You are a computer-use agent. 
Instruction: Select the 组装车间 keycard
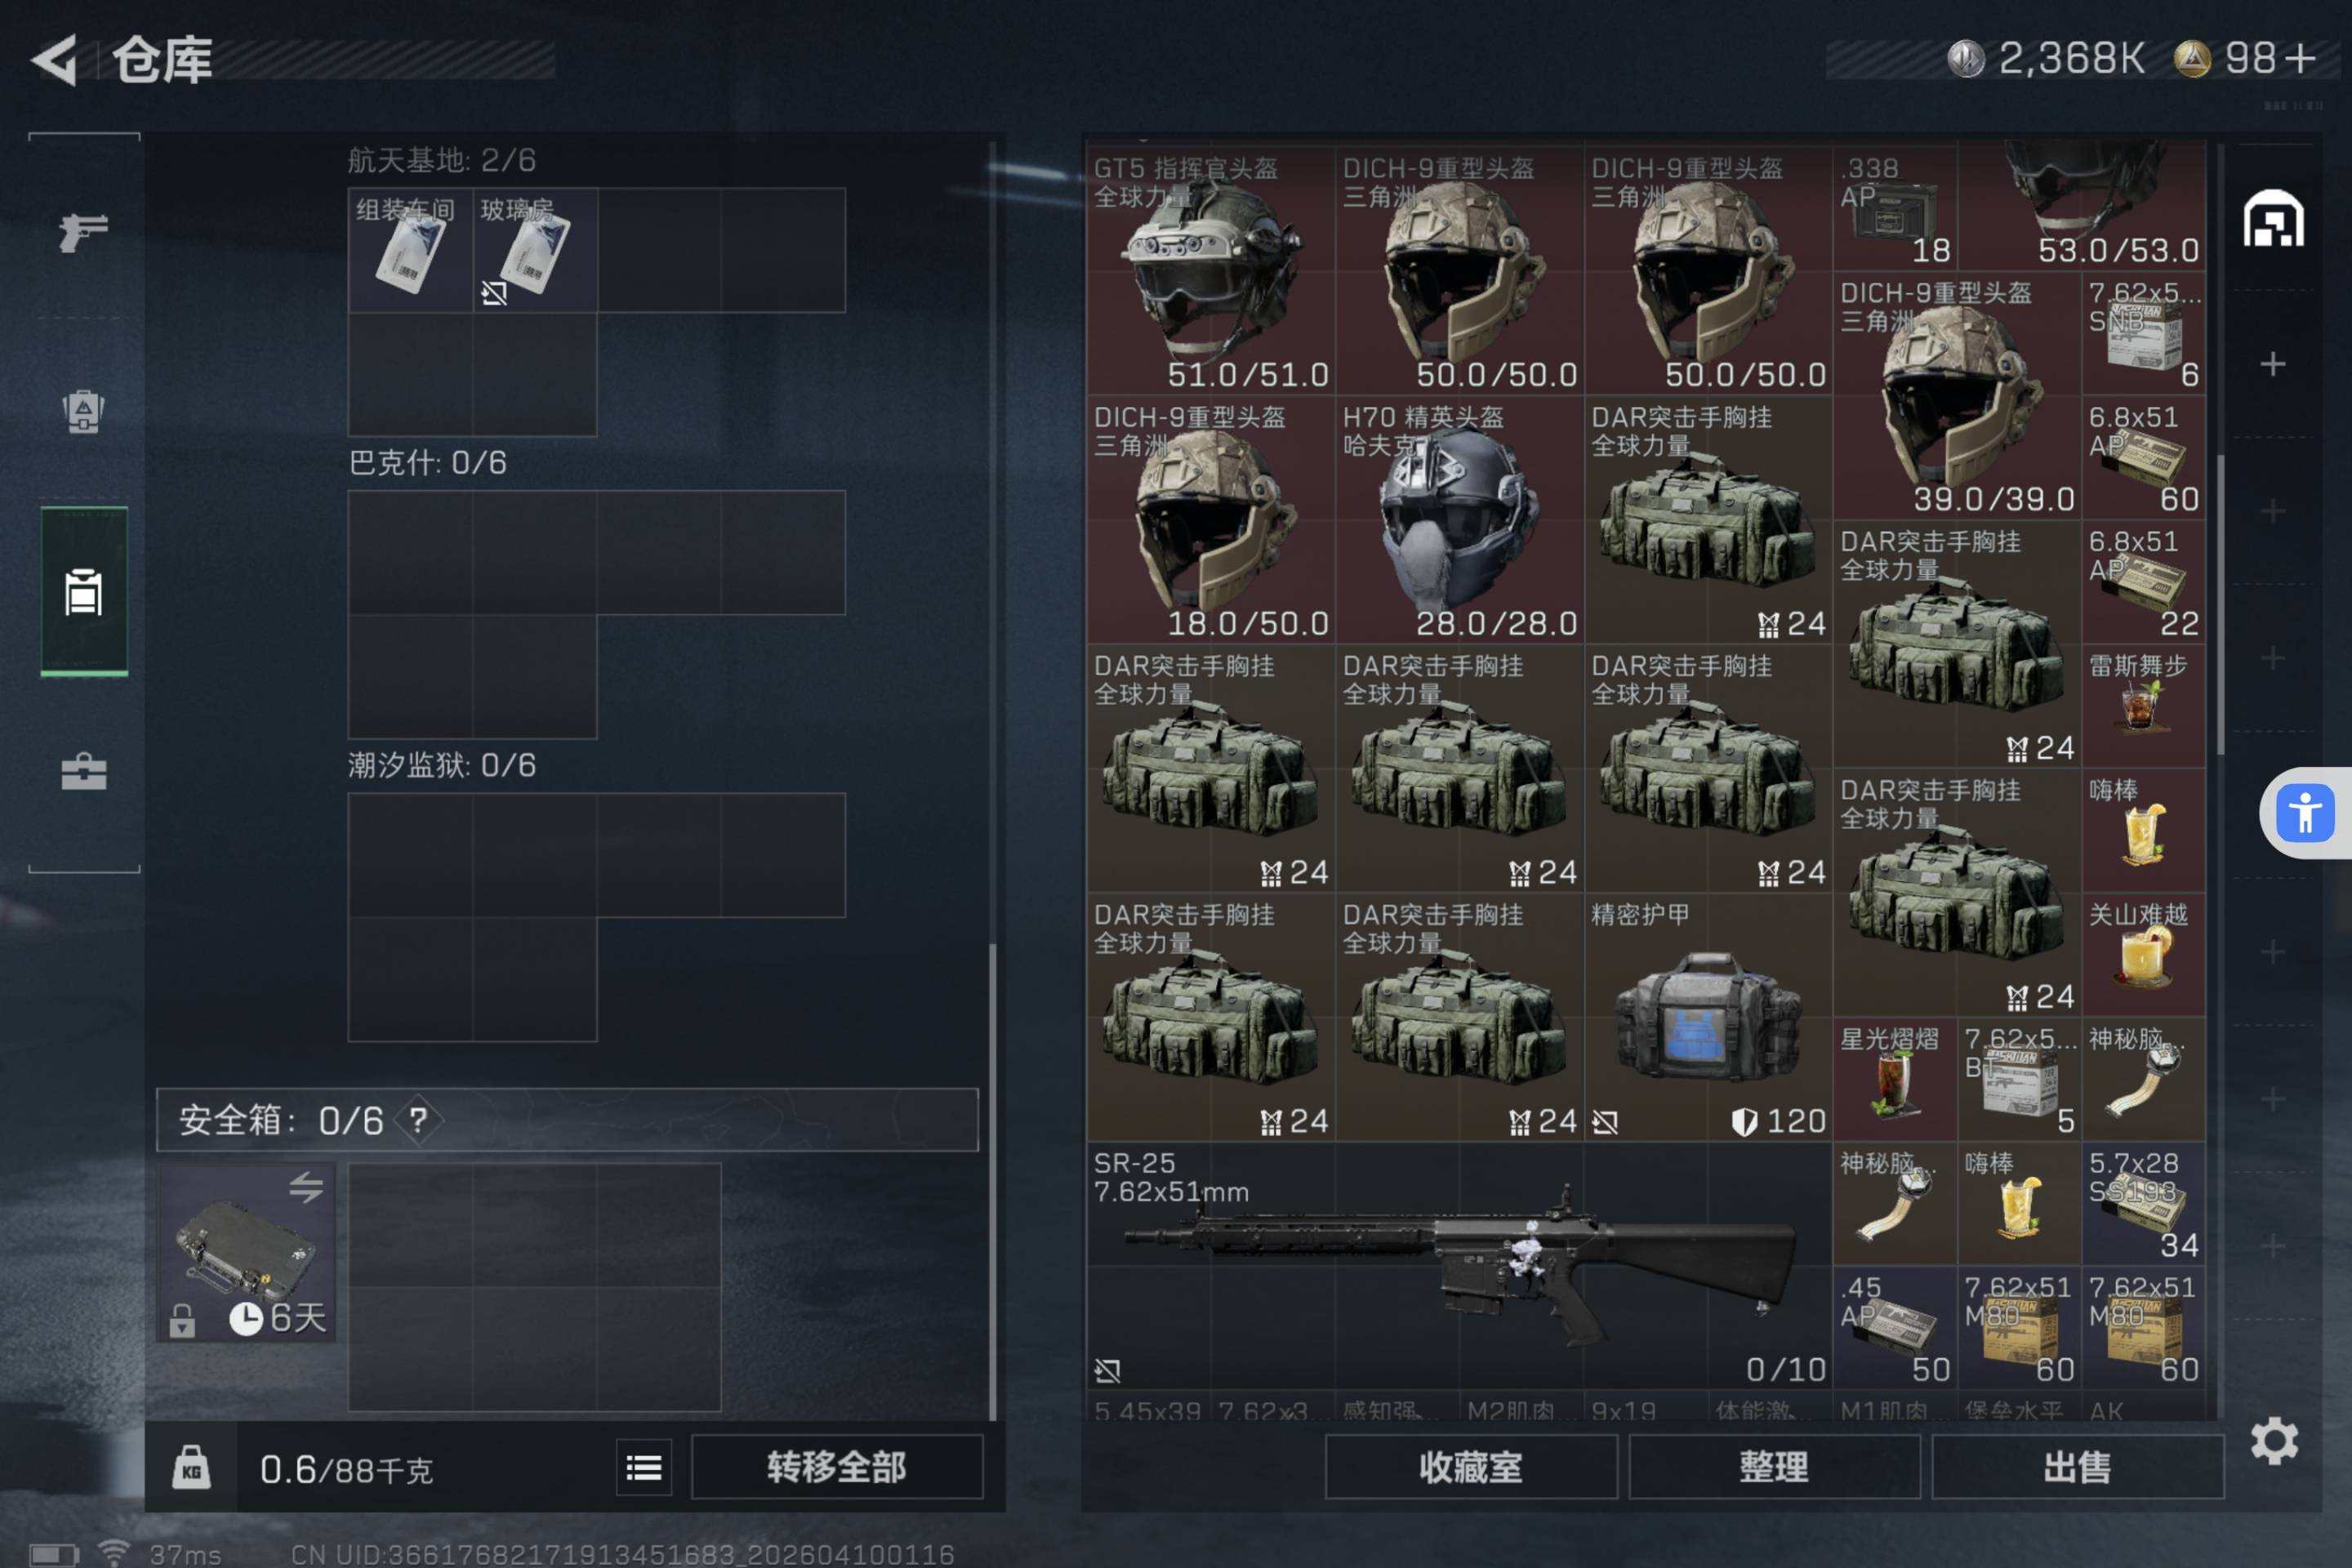410,250
